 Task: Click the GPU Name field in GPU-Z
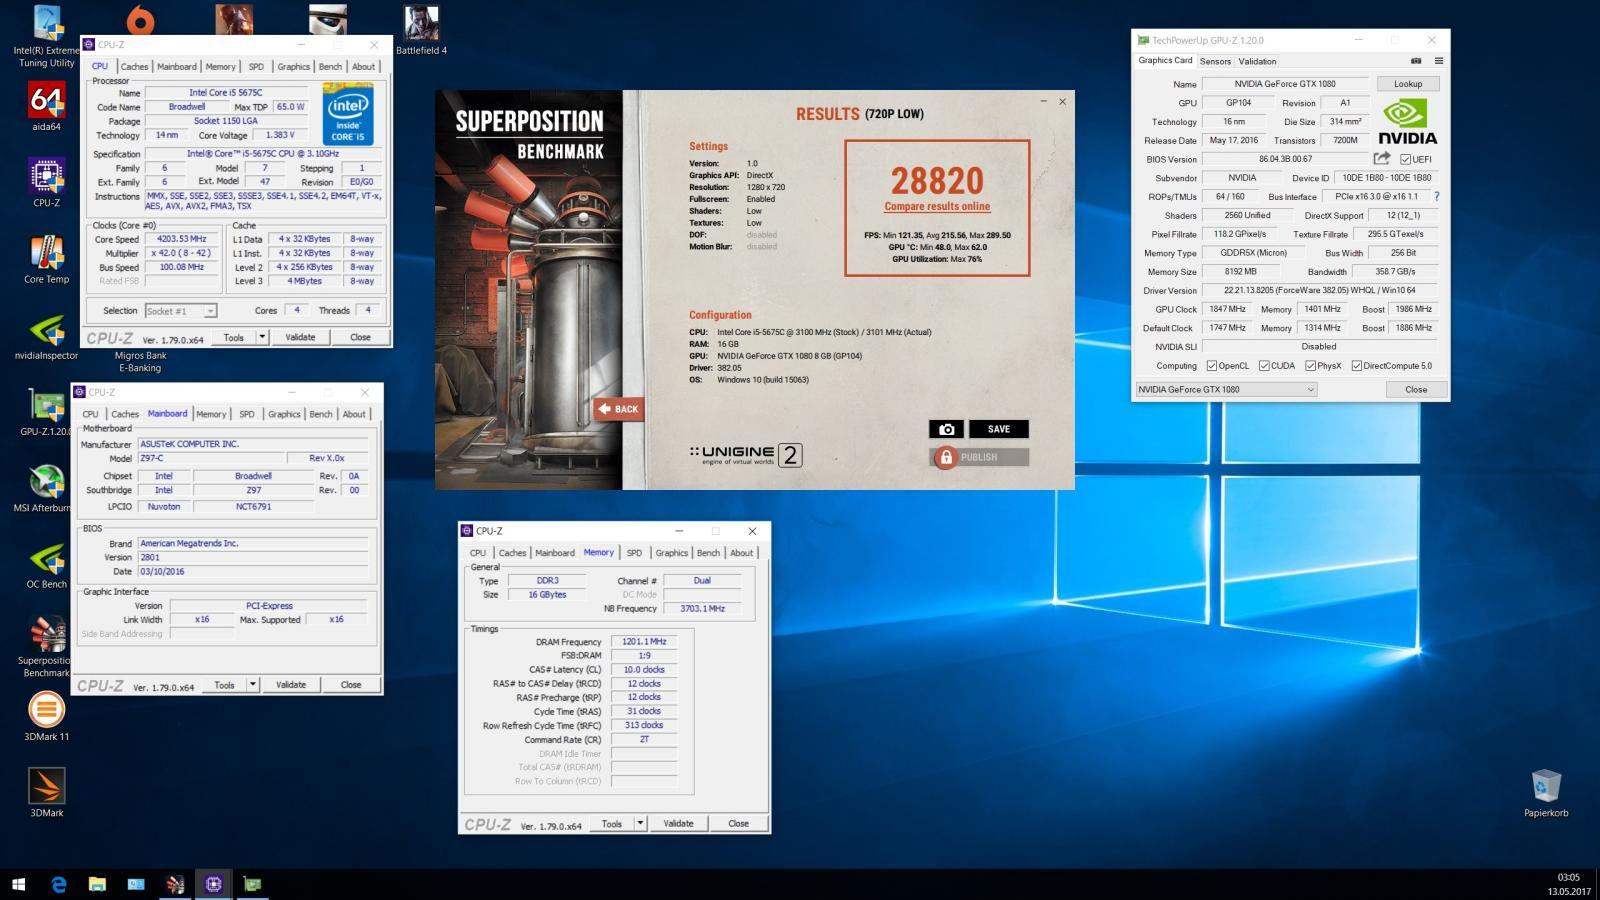coord(1285,84)
